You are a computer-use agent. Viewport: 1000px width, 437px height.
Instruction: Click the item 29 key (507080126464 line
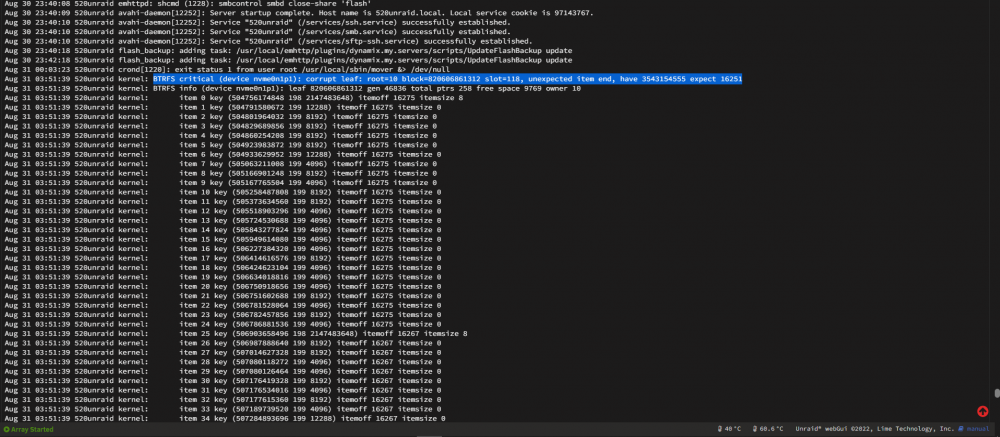(223, 371)
